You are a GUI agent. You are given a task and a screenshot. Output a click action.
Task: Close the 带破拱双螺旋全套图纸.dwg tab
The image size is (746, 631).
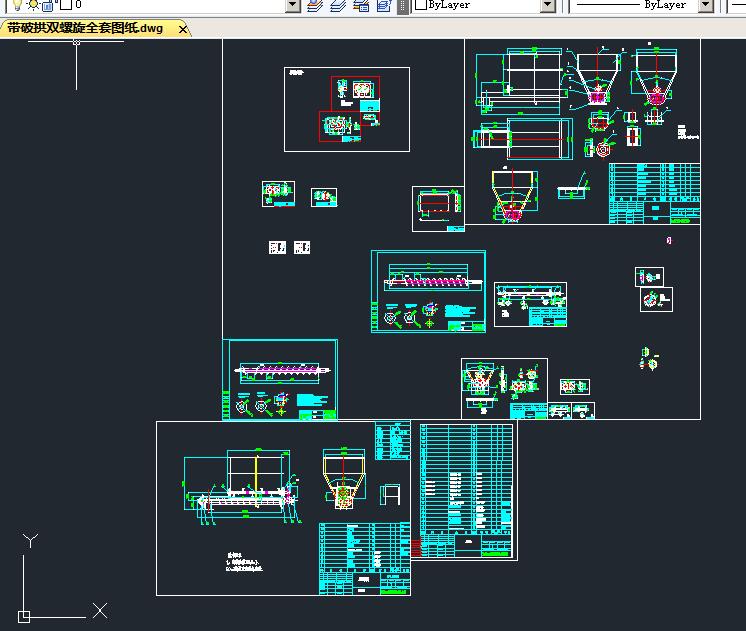[183, 30]
